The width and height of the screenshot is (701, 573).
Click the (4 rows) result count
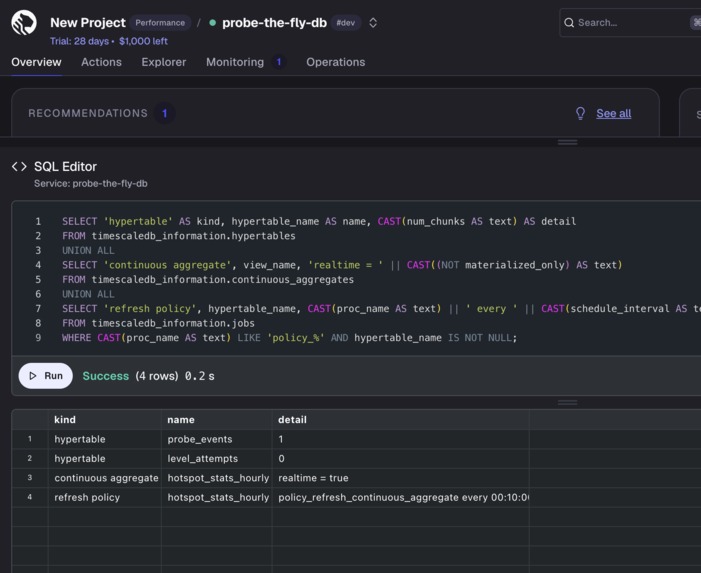tap(157, 376)
